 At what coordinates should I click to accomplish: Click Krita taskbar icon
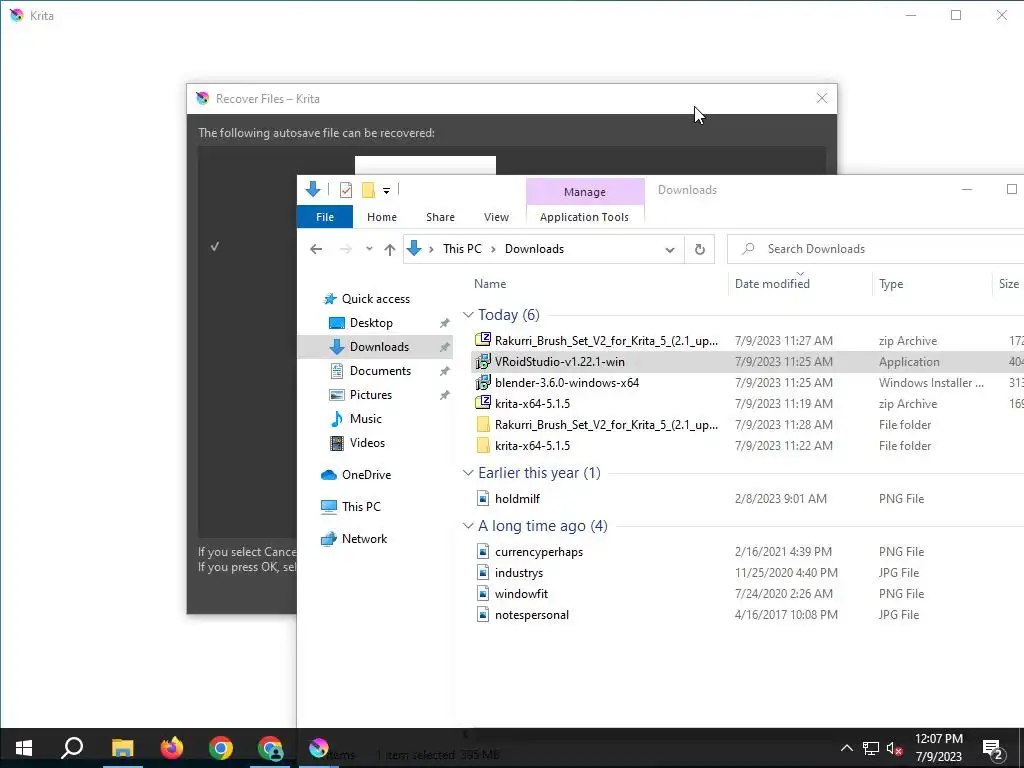[x=319, y=748]
